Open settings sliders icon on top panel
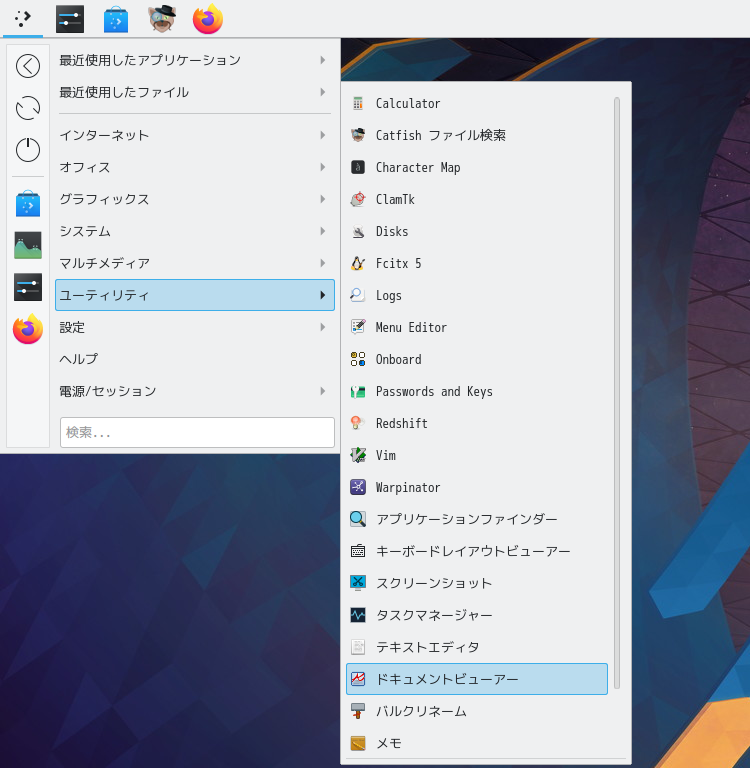The width and height of the screenshot is (750, 768). (70, 19)
